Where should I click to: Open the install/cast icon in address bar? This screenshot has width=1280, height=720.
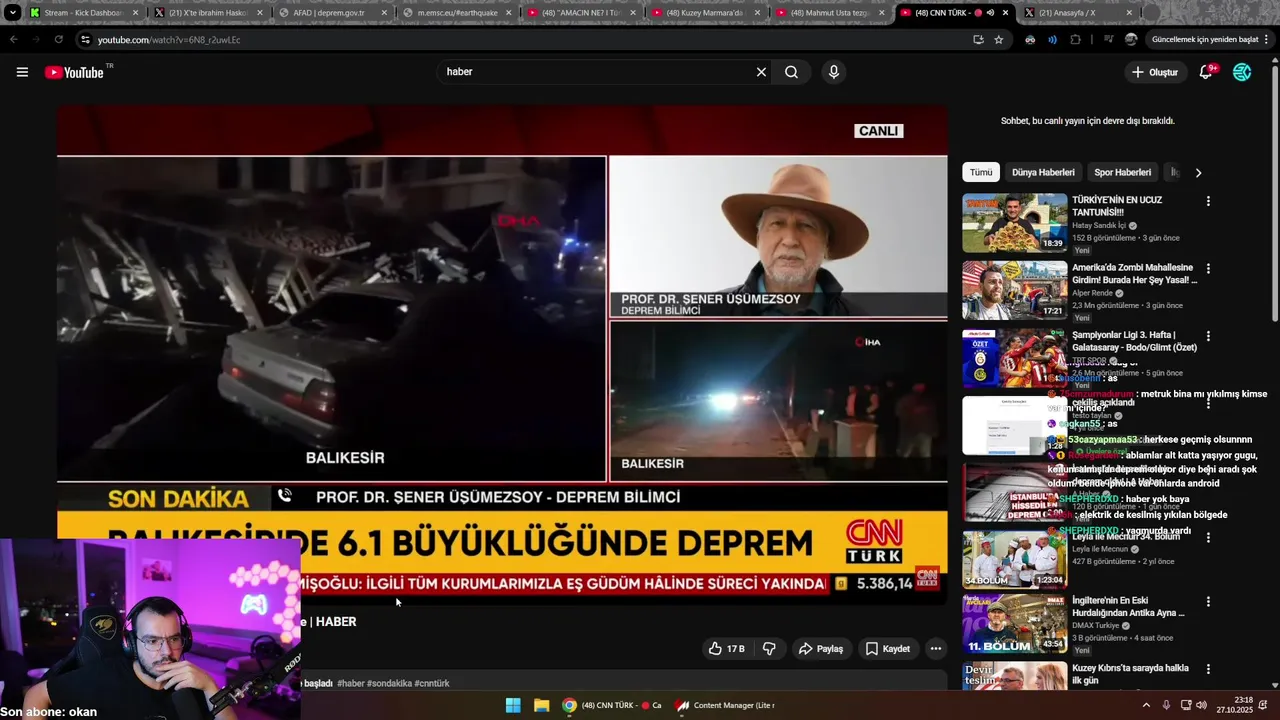point(978,40)
